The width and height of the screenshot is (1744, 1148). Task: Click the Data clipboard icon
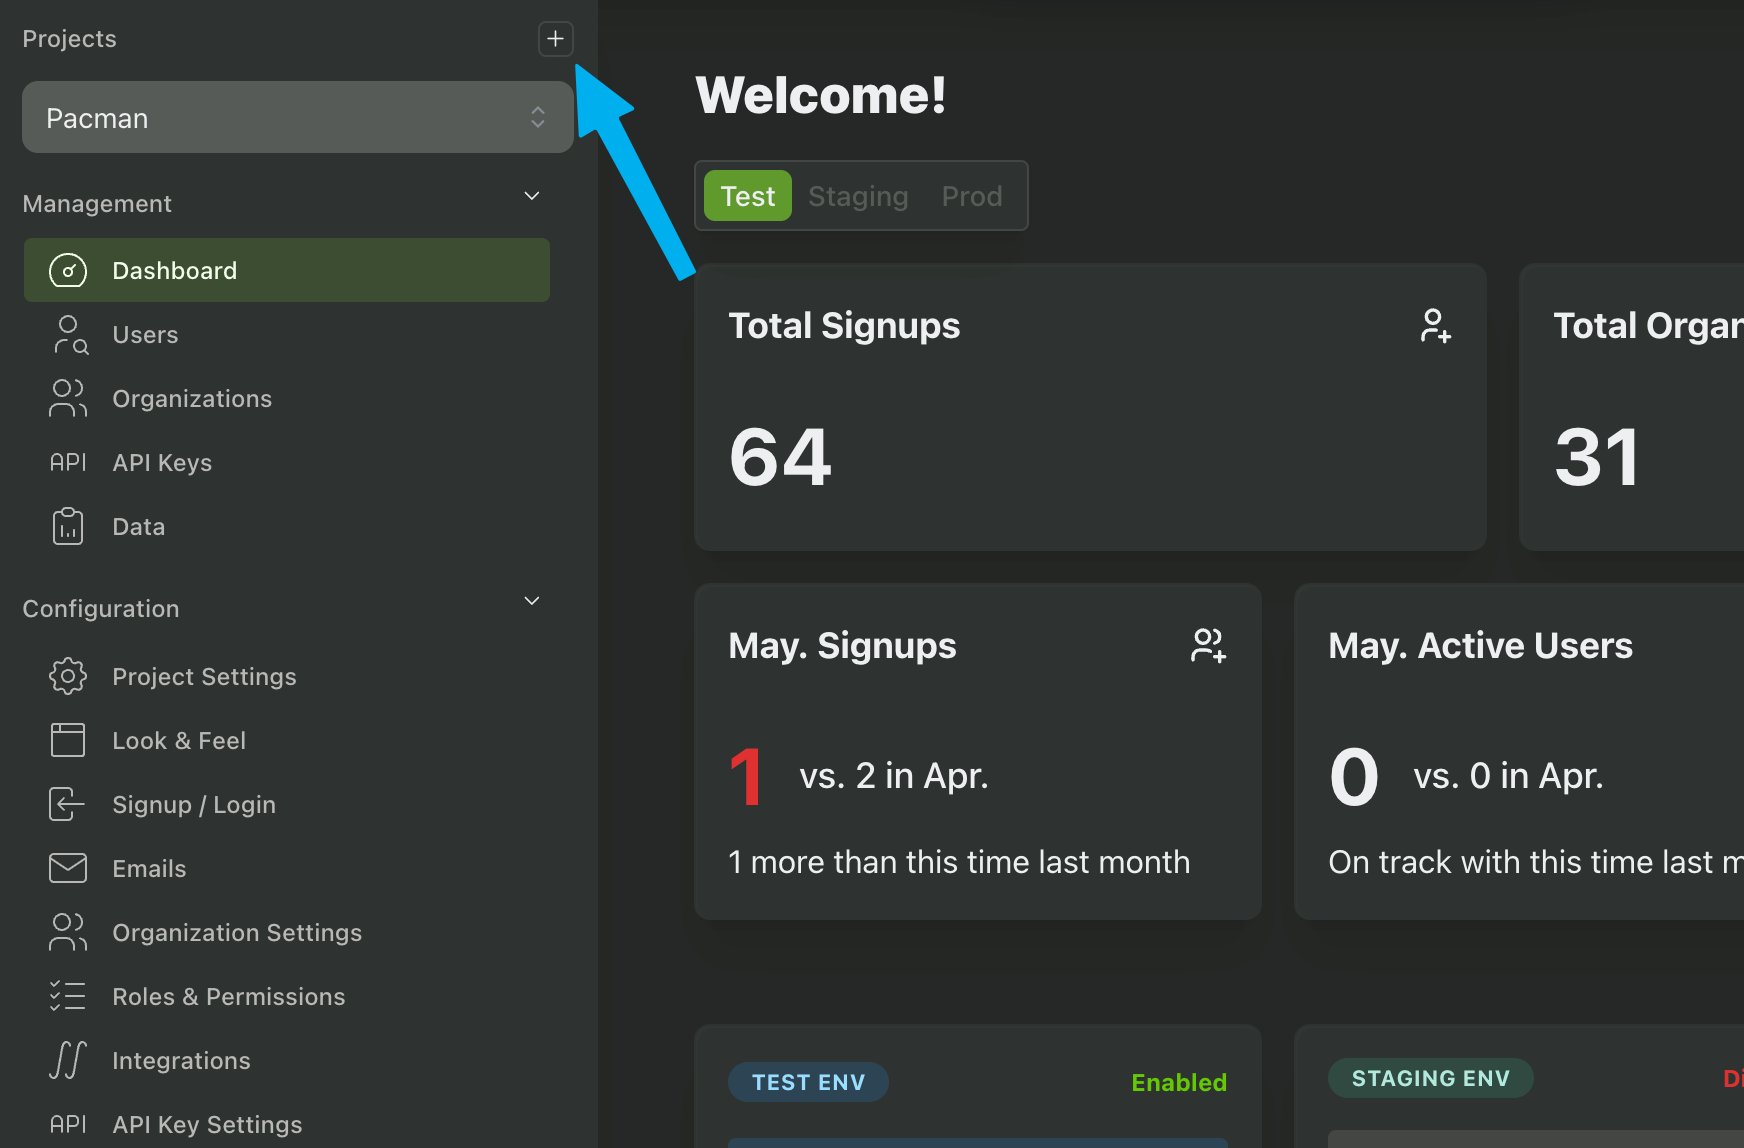click(68, 527)
